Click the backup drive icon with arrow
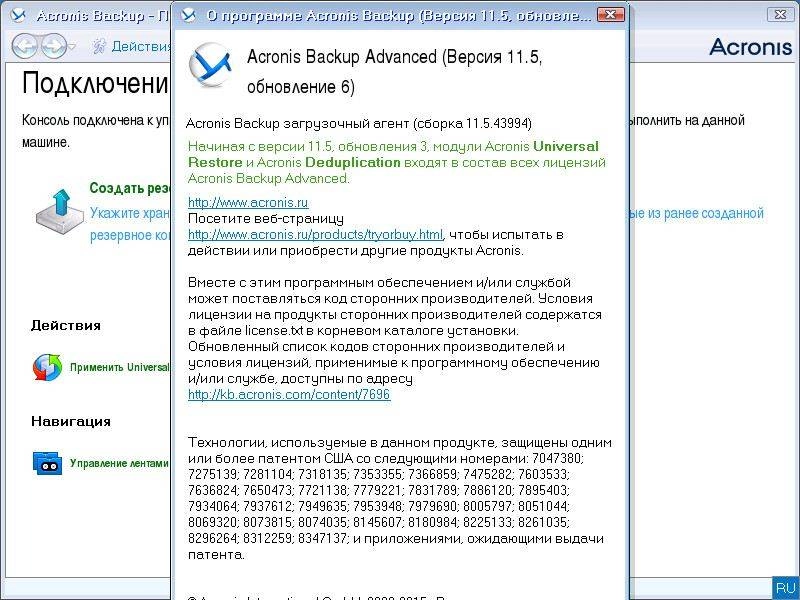Viewport: 800px width, 600px height. coord(60,212)
